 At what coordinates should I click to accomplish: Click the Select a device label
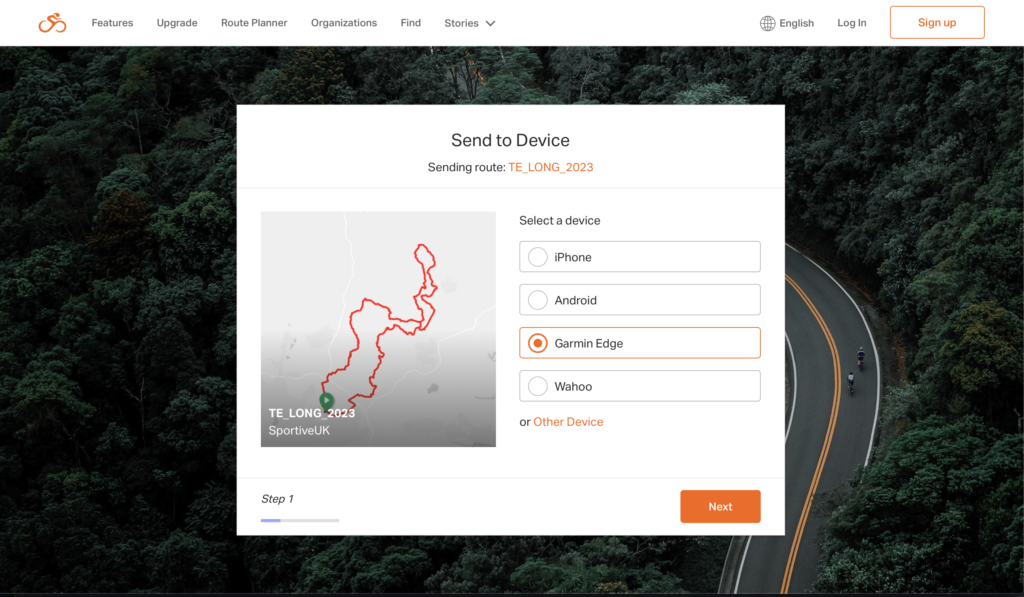(560, 221)
